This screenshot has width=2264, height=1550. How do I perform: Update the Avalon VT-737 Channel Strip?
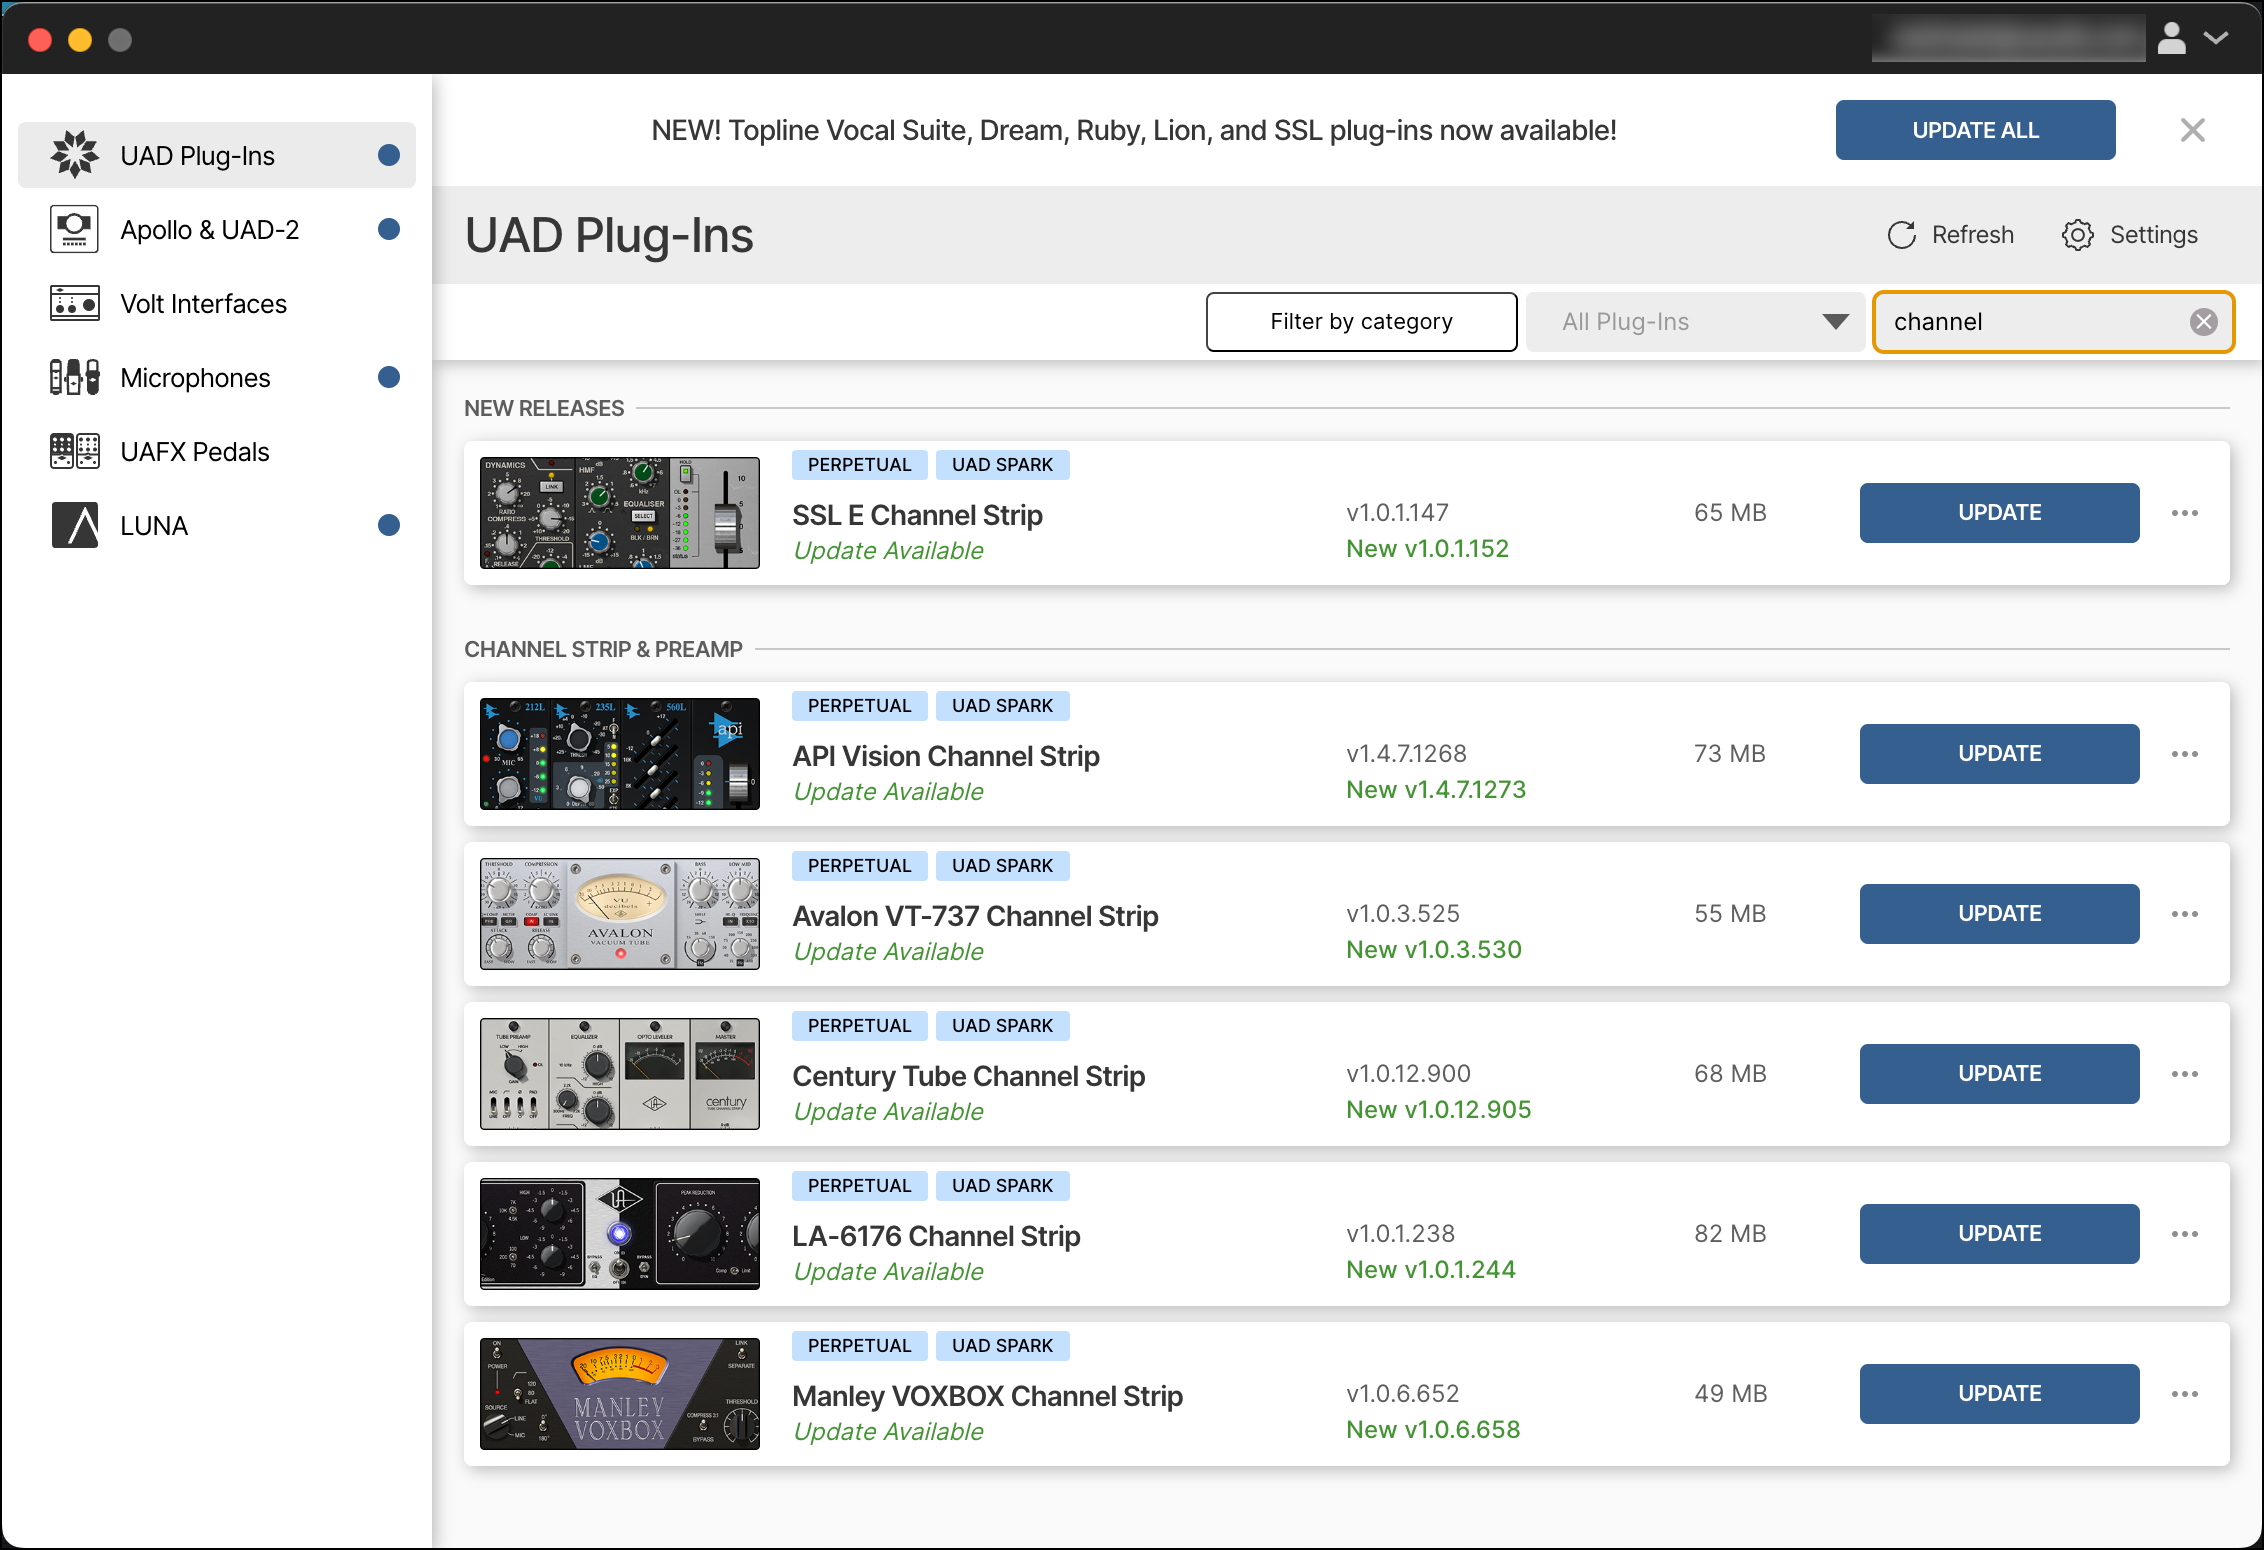tap(1999, 914)
